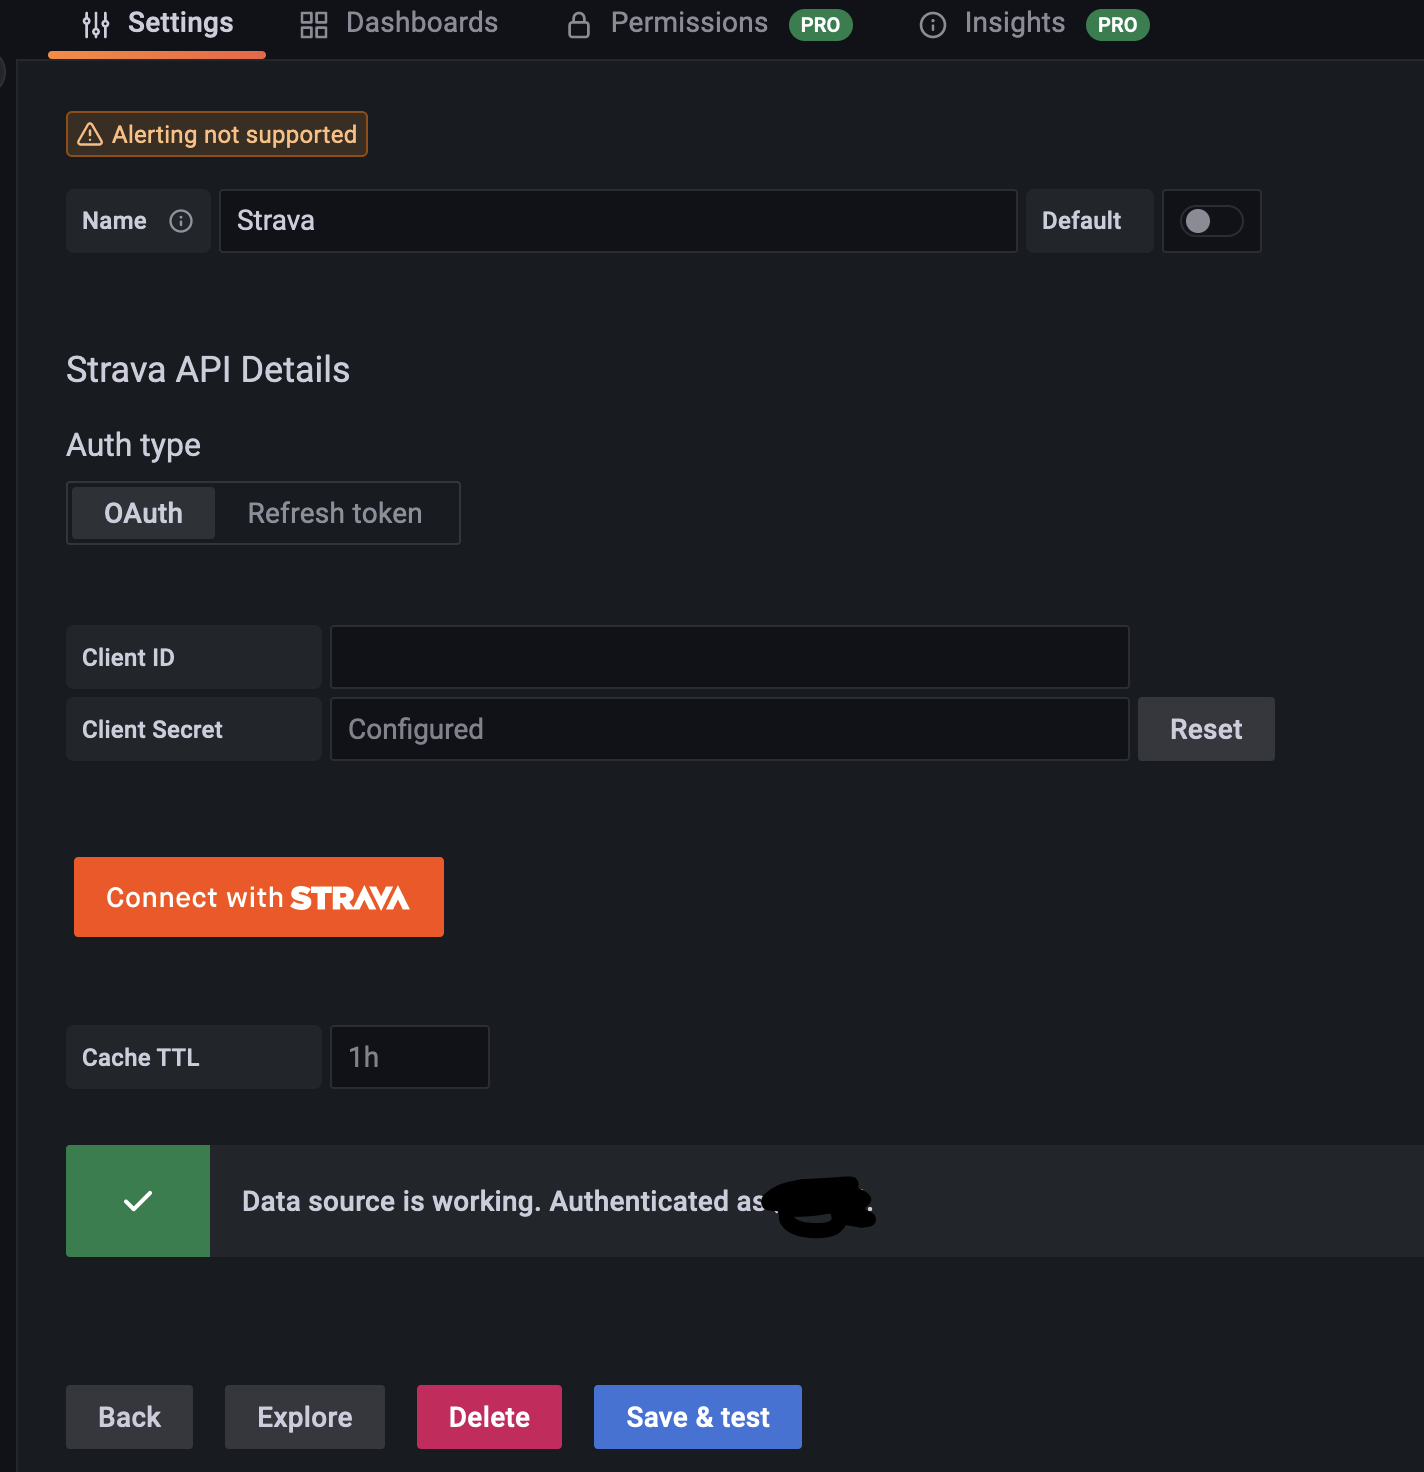Open the Dashboards tab

tap(421, 23)
